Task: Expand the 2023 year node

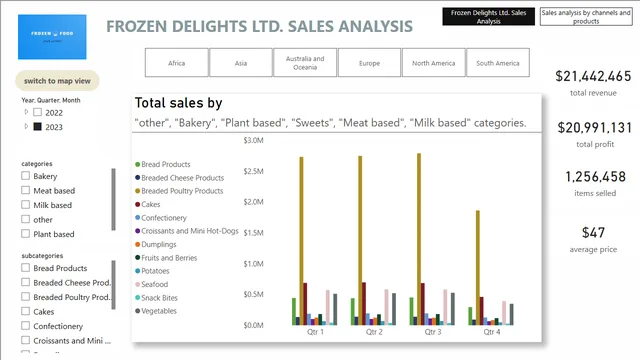Action: [x=26, y=127]
